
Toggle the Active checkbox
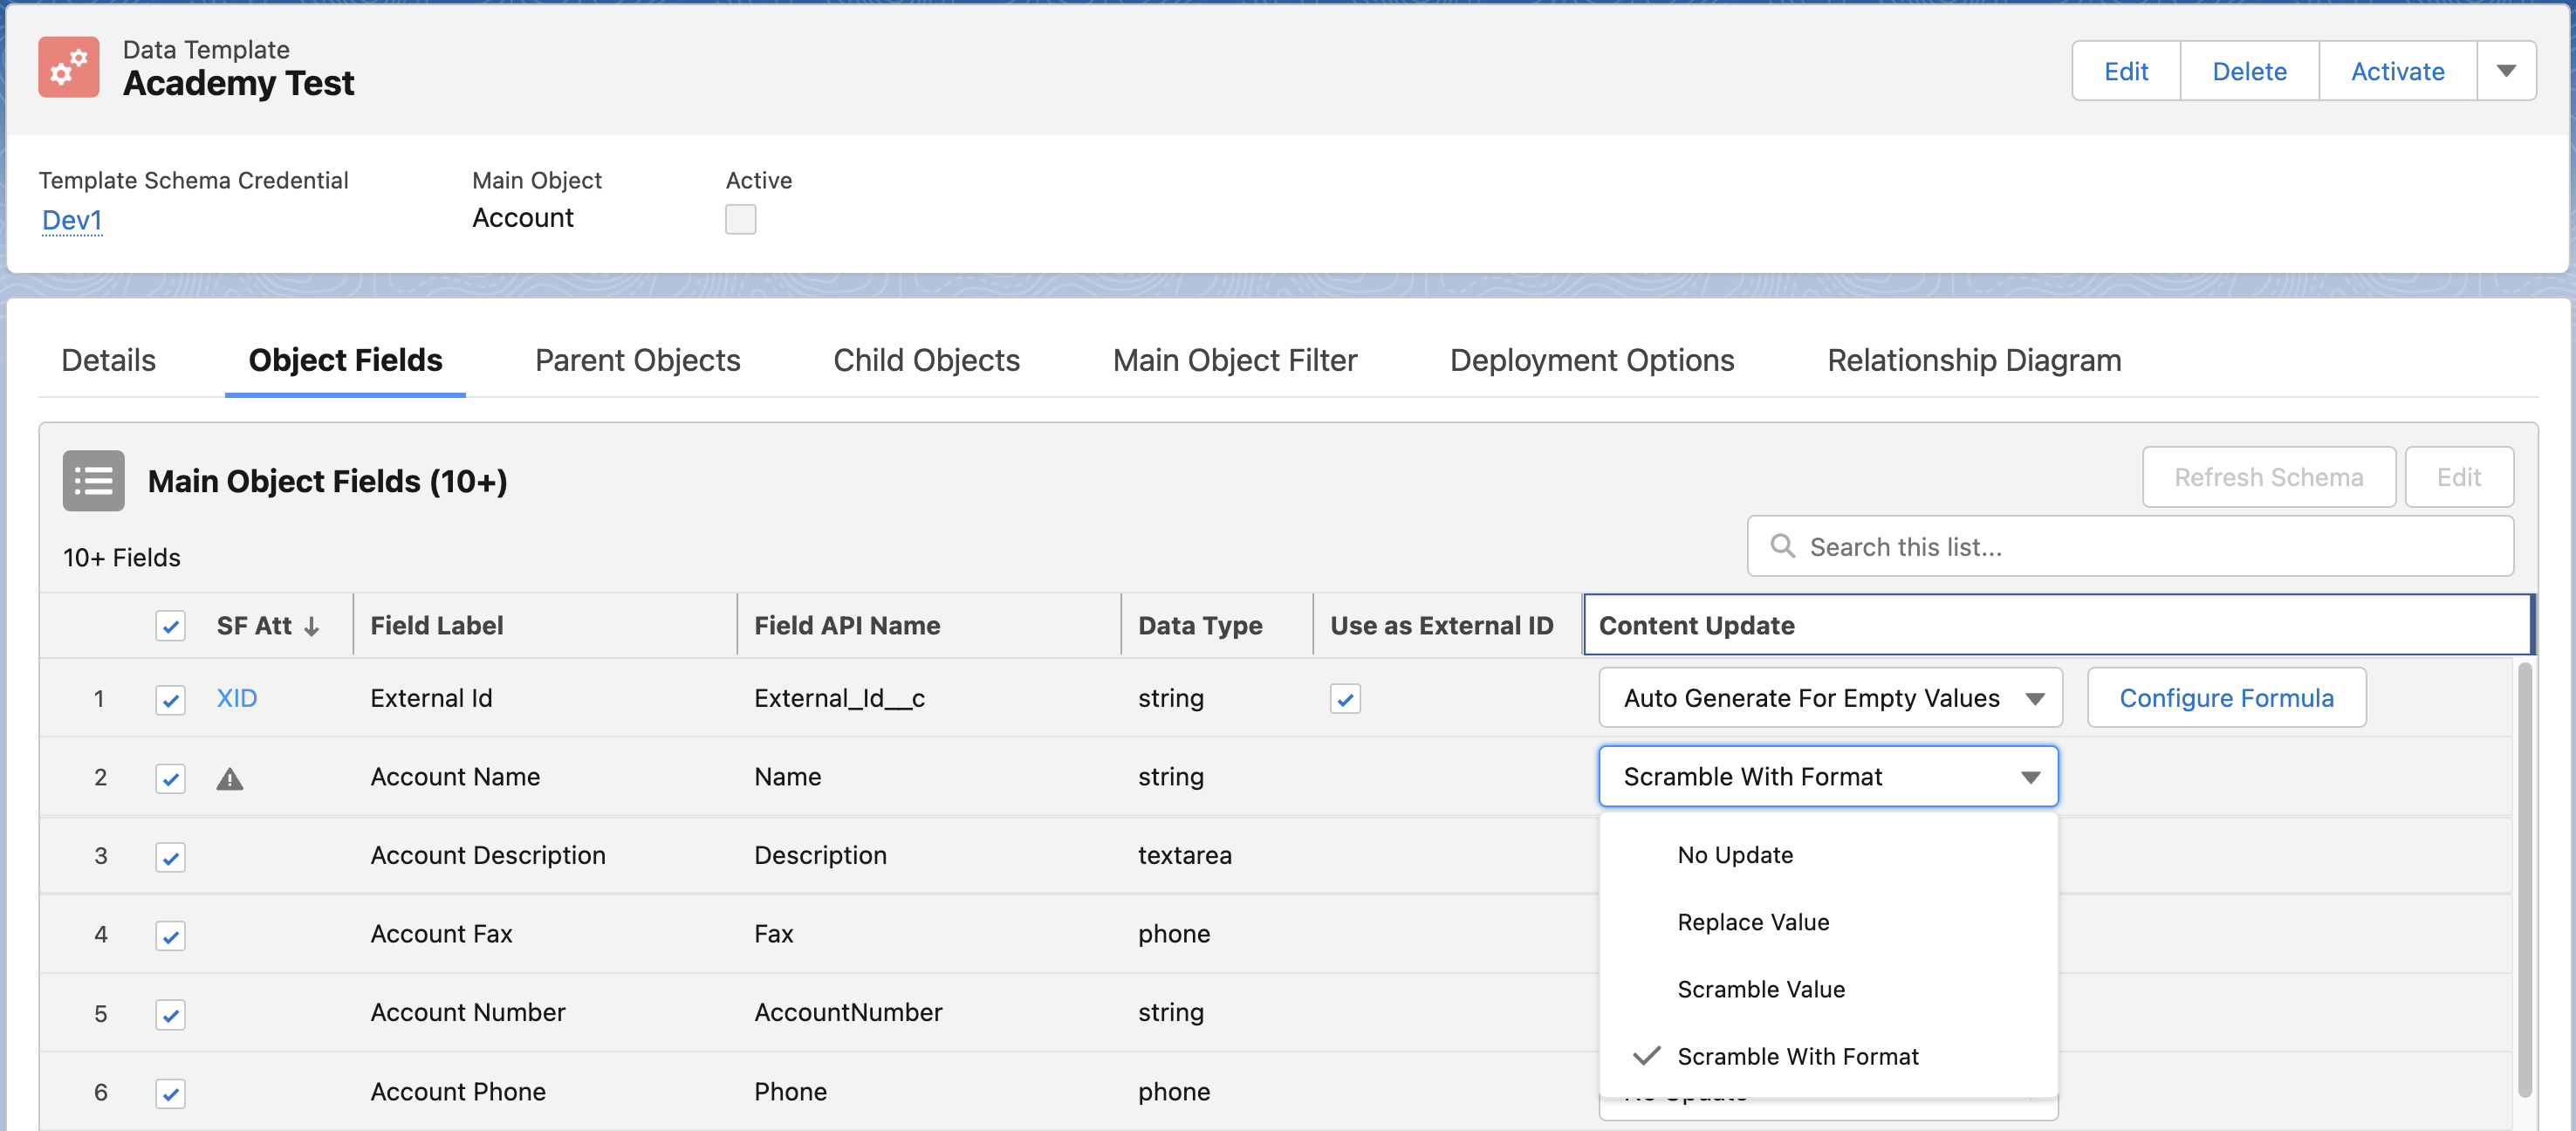point(740,219)
